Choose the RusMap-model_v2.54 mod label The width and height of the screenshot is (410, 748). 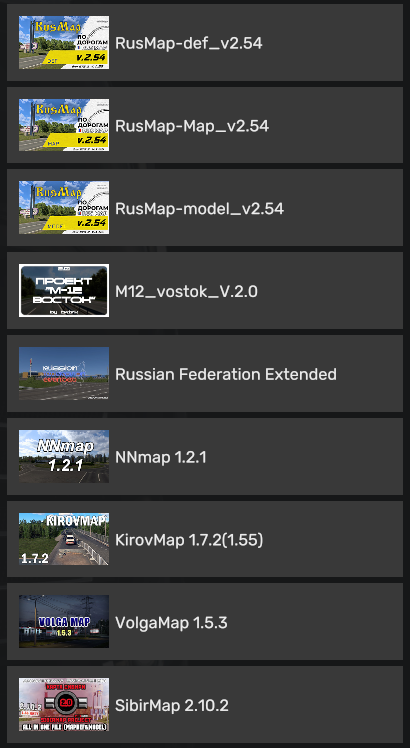point(200,209)
